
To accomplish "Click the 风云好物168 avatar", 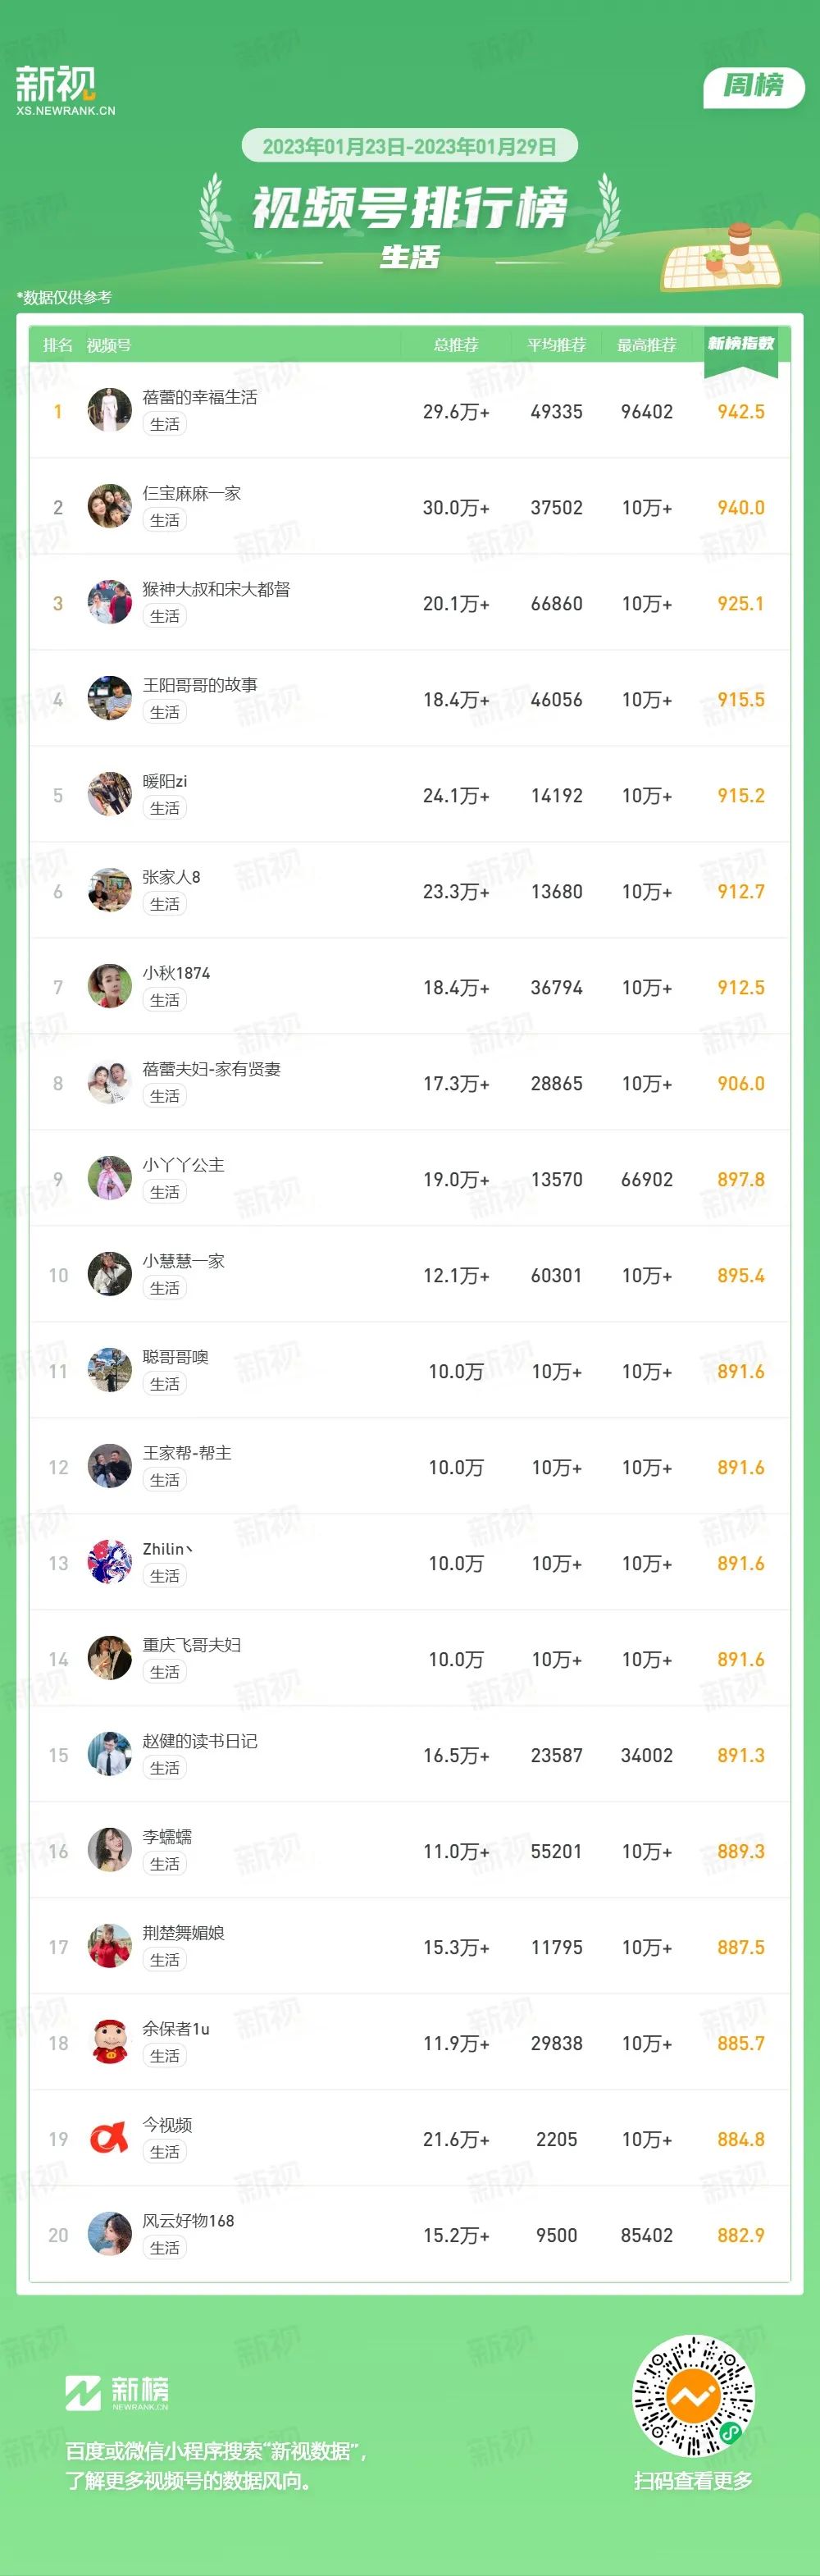I will tap(110, 2234).
